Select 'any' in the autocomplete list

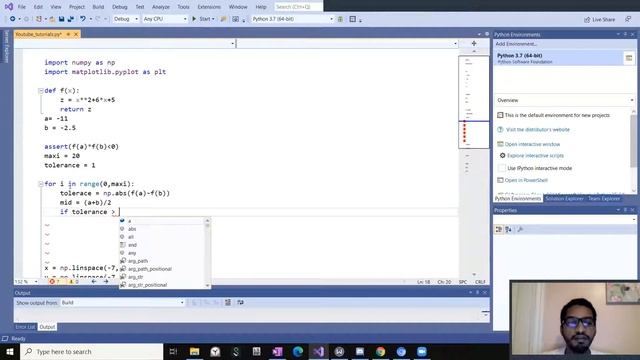[x=162, y=253]
